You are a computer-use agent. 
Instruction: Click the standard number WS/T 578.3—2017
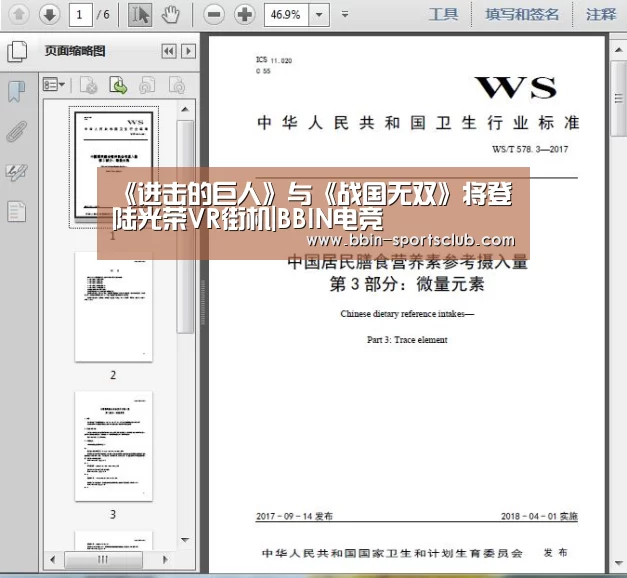pos(530,149)
